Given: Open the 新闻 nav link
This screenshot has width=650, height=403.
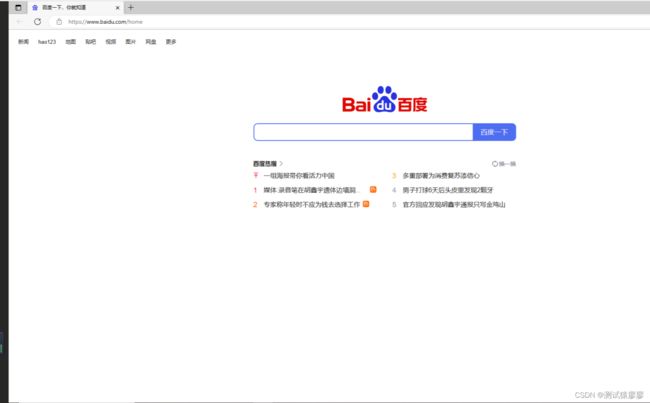Looking at the screenshot, I should (x=24, y=41).
